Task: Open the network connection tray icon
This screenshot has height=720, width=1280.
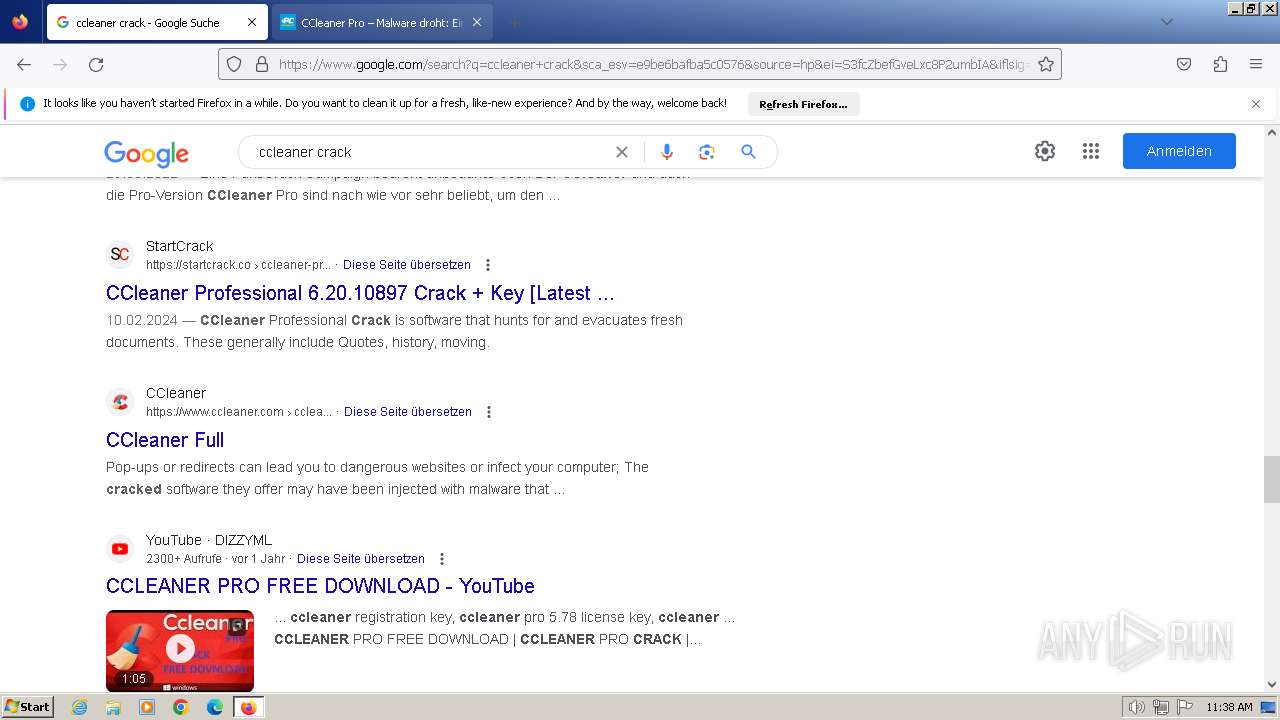Action: click(1160, 707)
